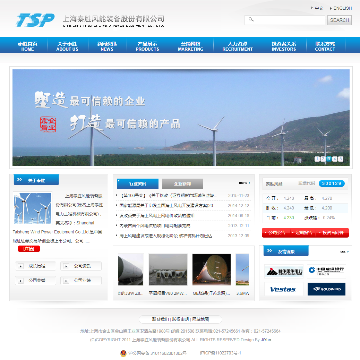This screenshot has height=360, width=360.
Task: Select the first banner slide indicator
Action: point(317,159)
